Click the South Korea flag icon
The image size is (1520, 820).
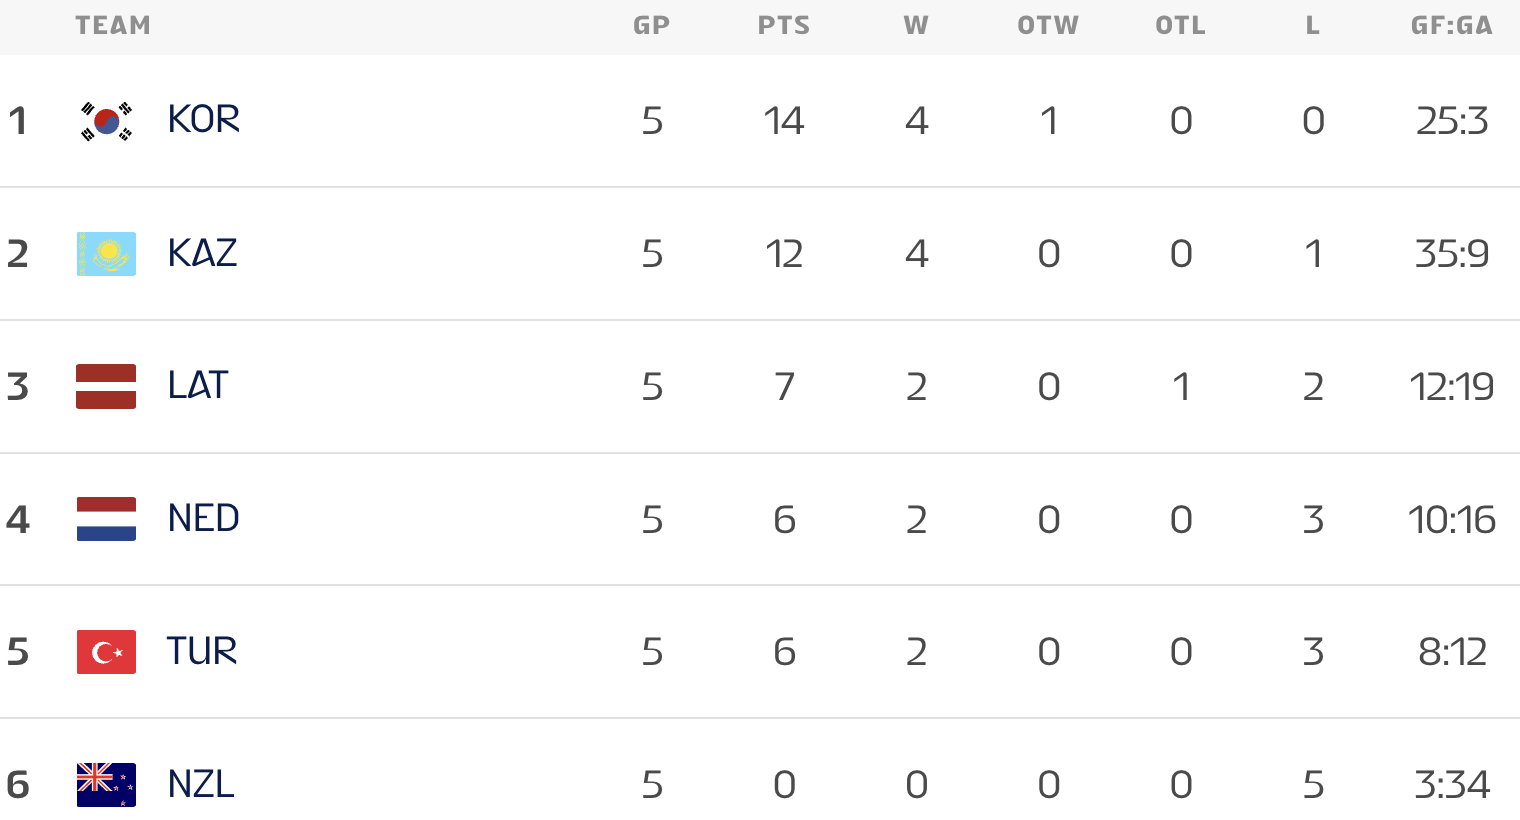pos(106,121)
